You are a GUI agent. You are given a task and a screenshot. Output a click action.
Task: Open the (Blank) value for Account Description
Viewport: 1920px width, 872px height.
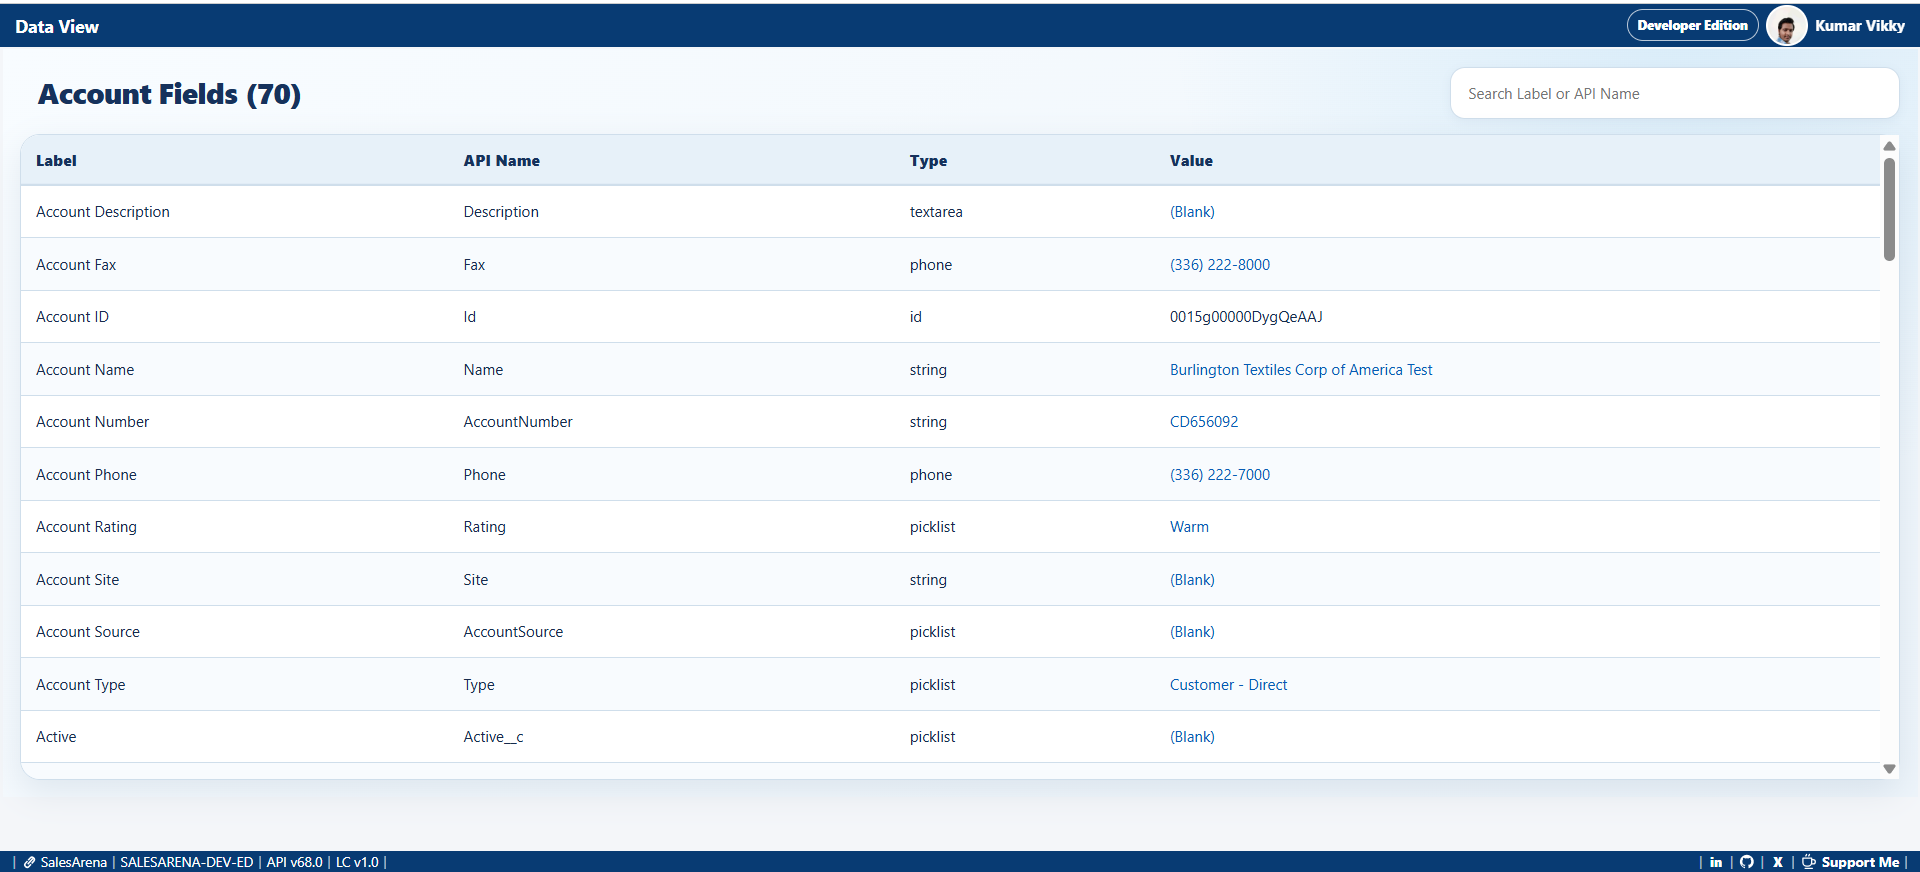pyautogui.click(x=1192, y=212)
